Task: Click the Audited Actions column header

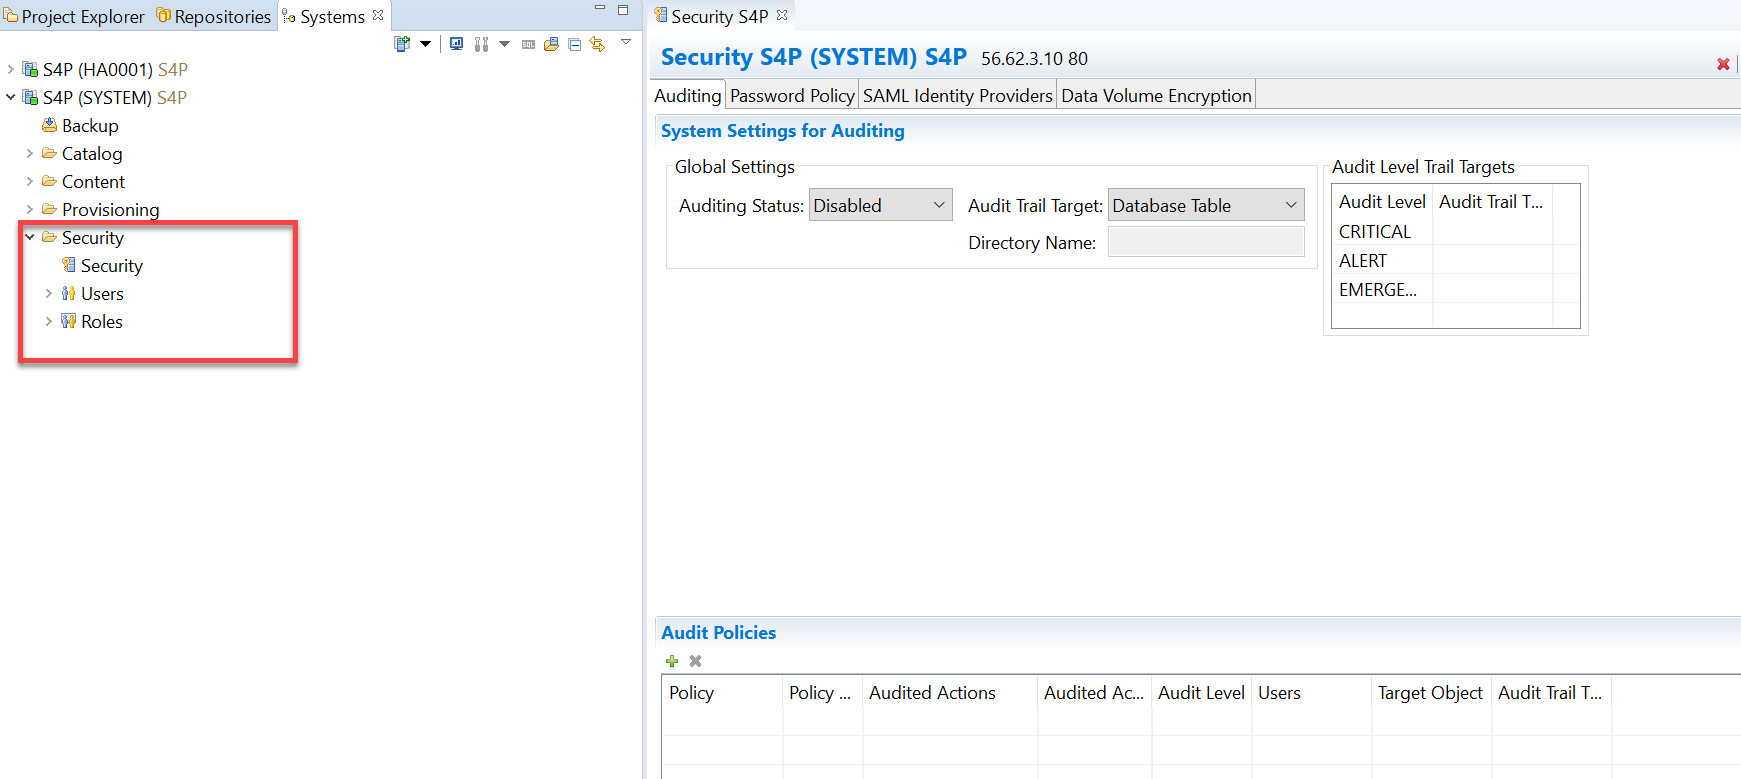Action: point(950,692)
